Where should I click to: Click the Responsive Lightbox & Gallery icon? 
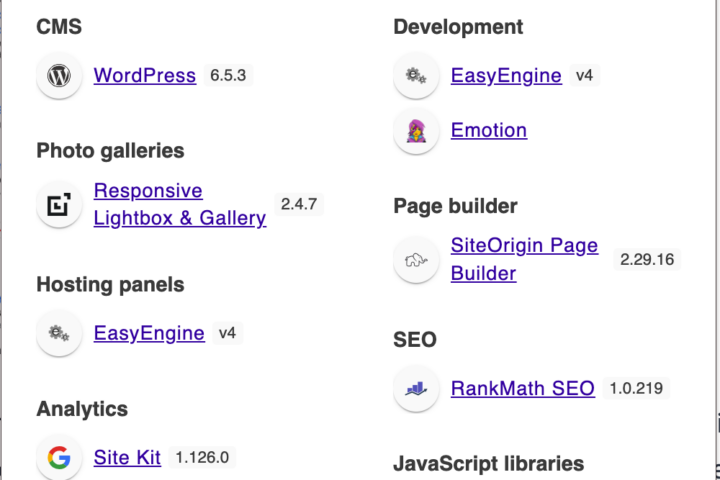(x=59, y=204)
